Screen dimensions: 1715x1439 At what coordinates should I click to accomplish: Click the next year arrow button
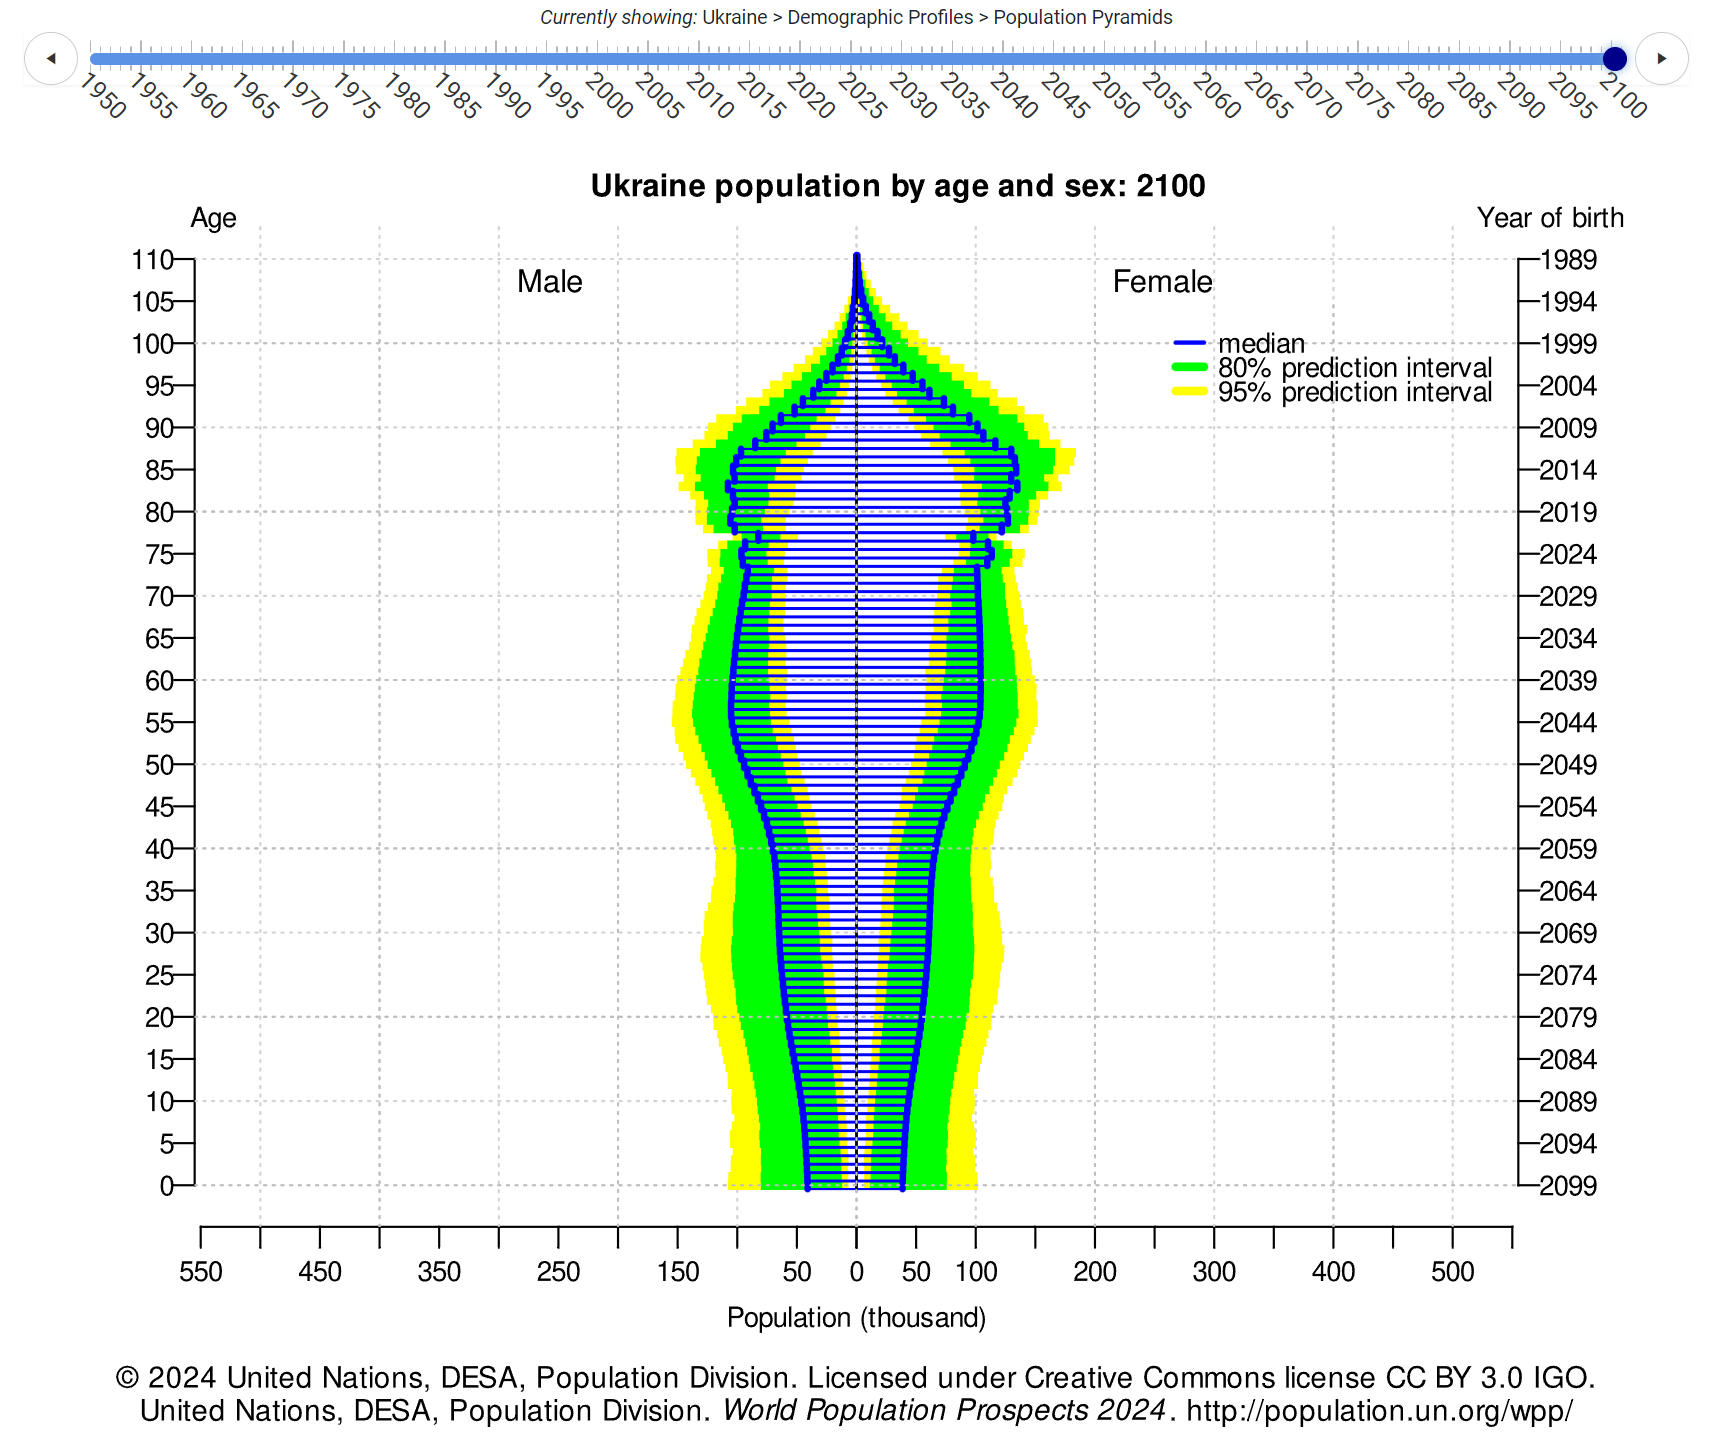click(x=1662, y=58)
